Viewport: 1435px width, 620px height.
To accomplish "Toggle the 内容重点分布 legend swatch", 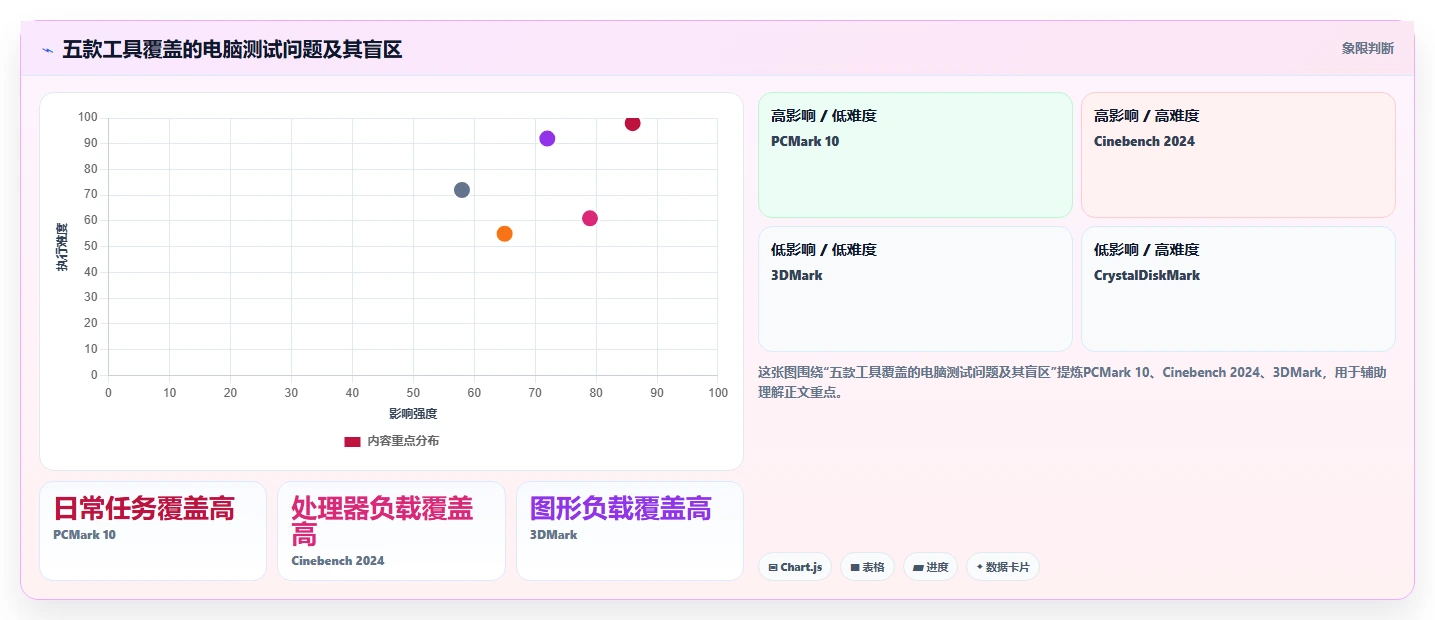I will click(x=352, y=441).
